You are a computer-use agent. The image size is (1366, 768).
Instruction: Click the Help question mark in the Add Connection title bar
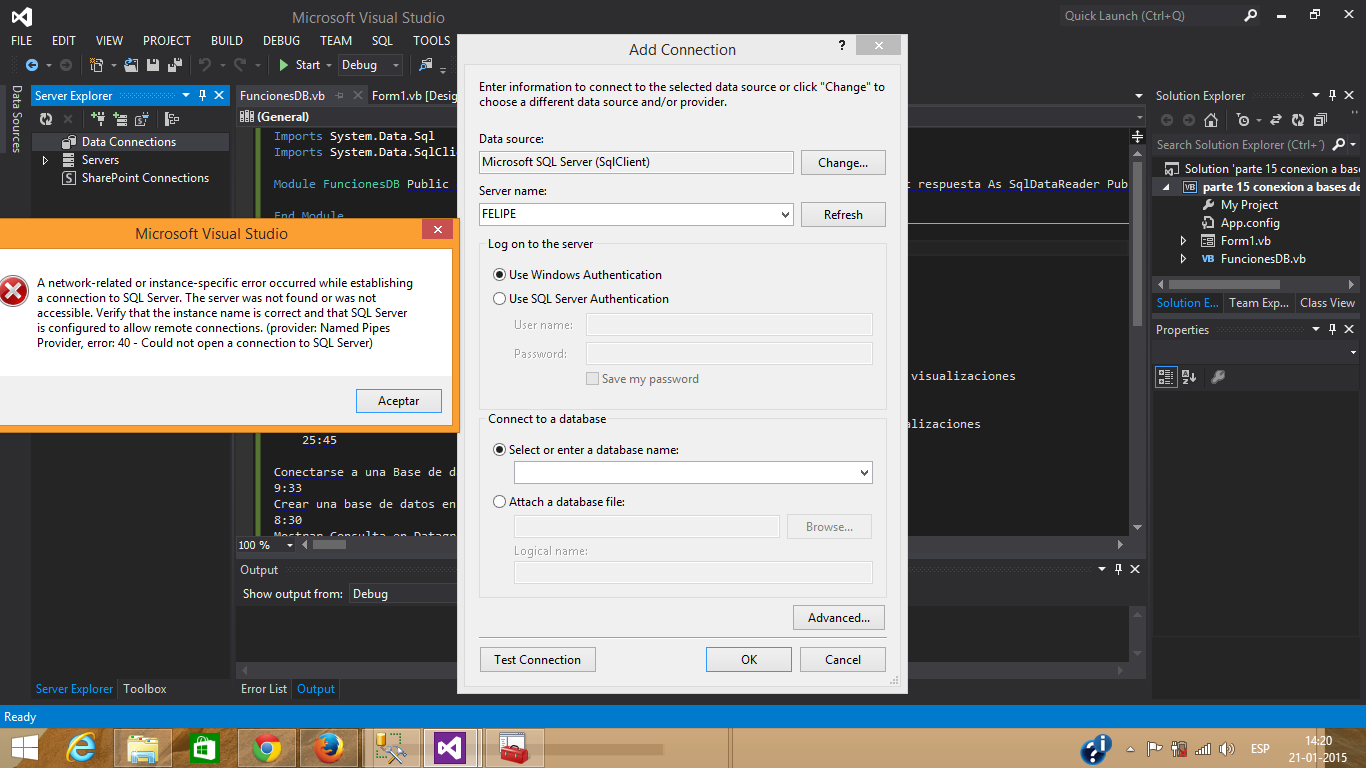pos(841,45)
